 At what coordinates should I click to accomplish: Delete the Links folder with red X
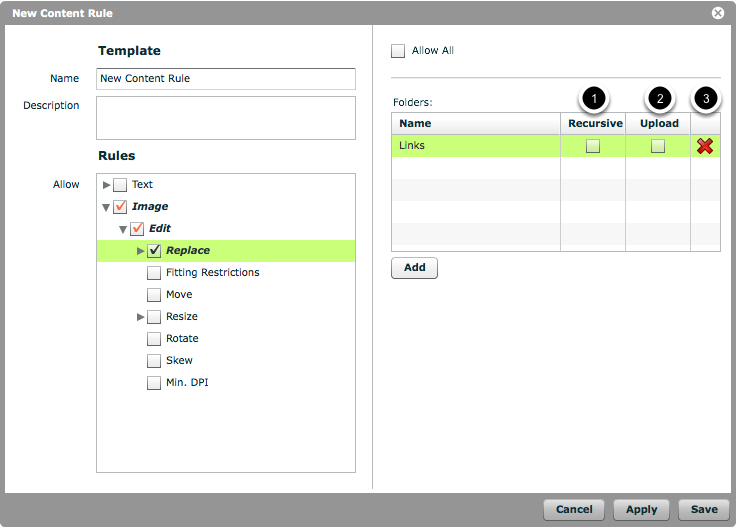705,146
